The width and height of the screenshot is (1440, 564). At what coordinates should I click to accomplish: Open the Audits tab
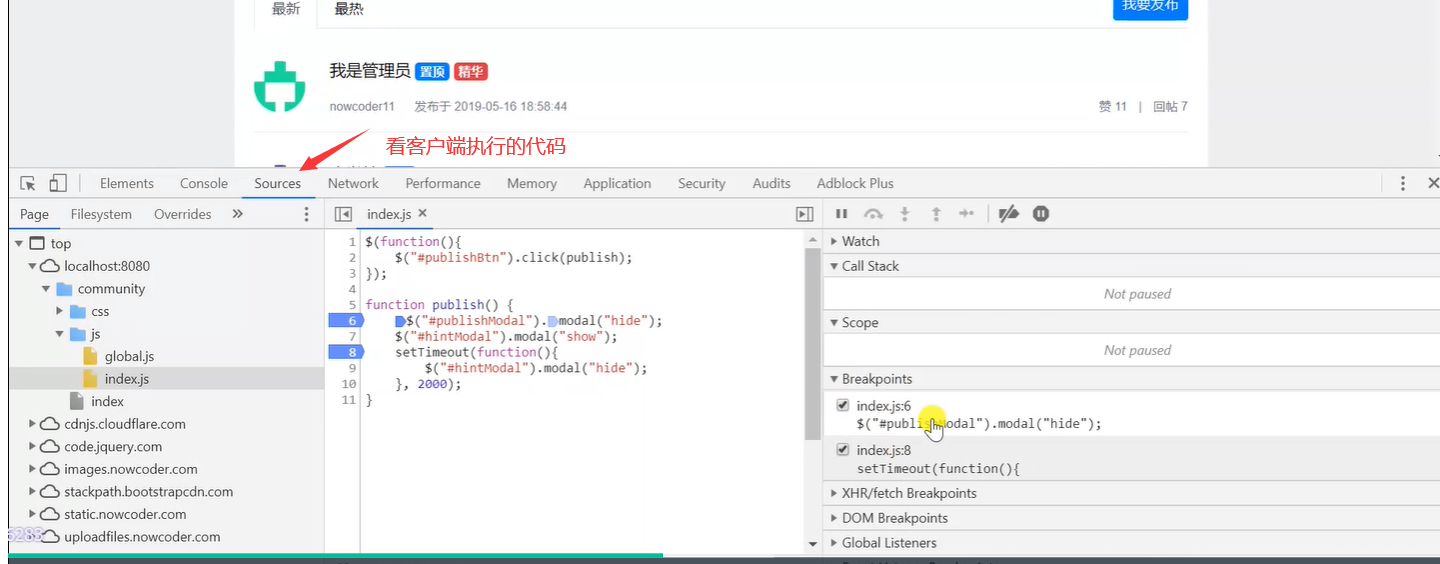tap(772, 183)
